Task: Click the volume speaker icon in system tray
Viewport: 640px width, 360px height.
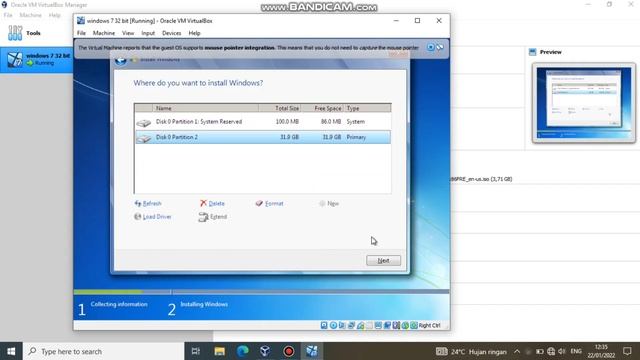Action: tap(562, 351)
